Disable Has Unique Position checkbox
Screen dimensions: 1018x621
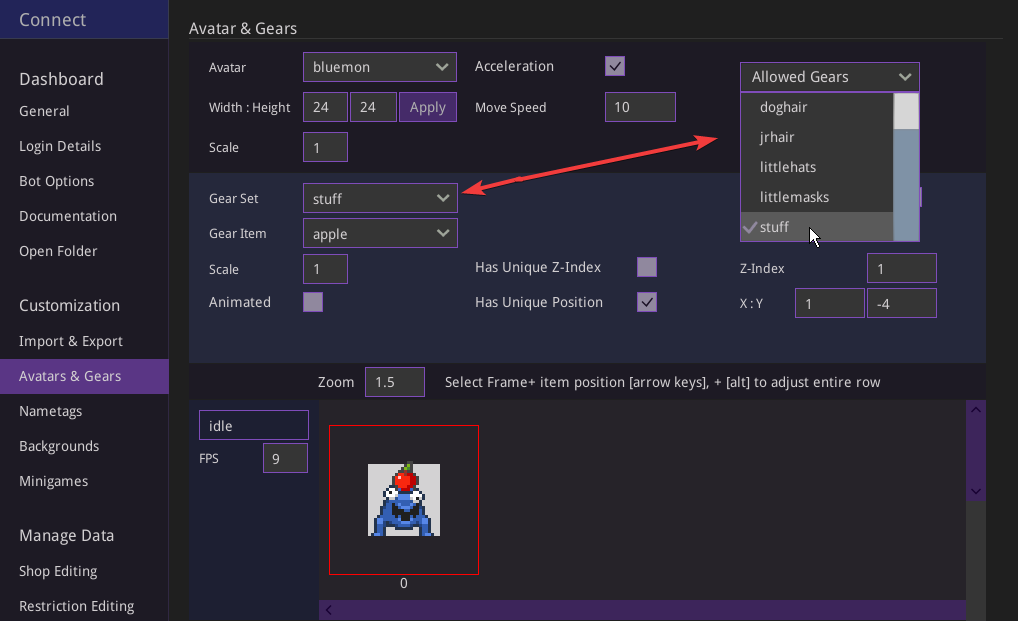click(647, 302)
